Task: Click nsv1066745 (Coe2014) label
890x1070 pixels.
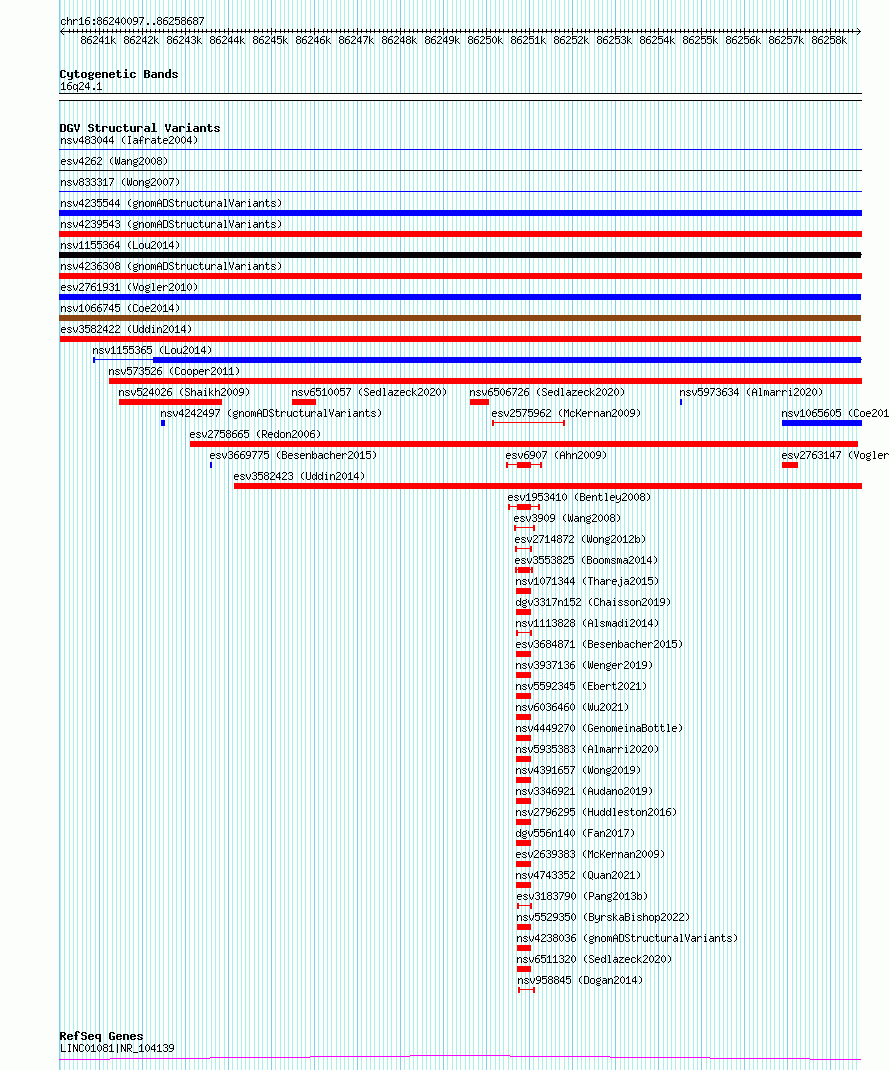Action: tap(120, 308)
